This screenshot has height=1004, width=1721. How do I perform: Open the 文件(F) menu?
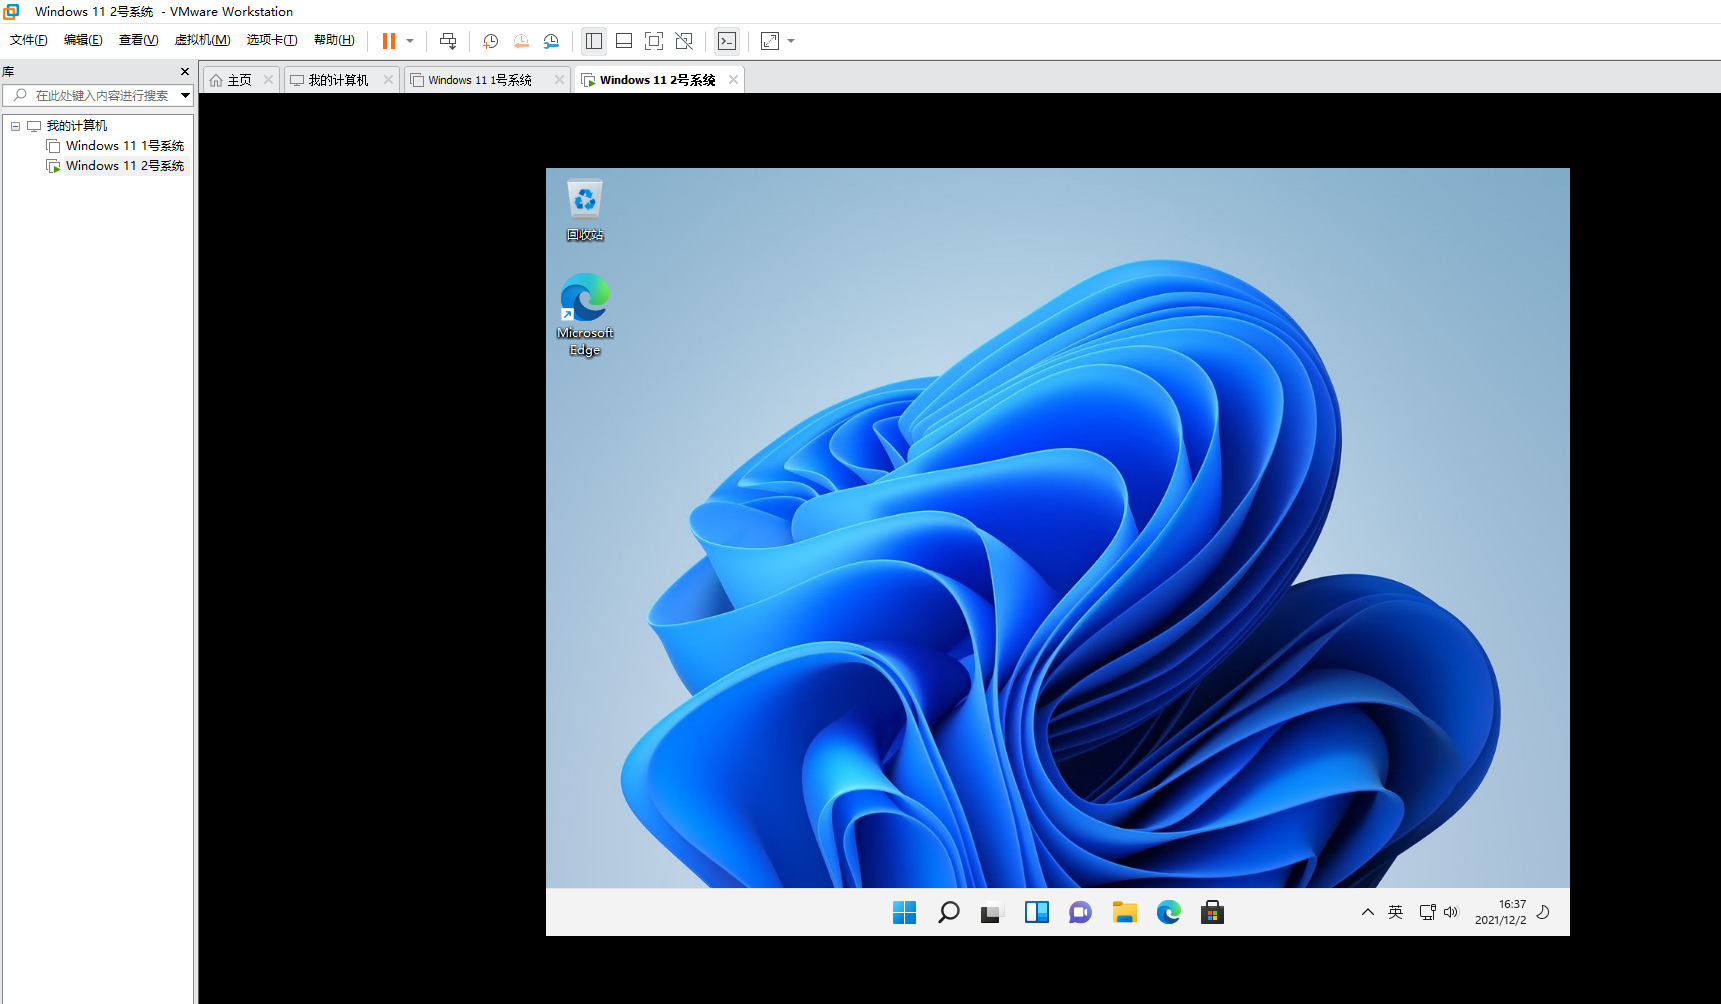(29, 40)
